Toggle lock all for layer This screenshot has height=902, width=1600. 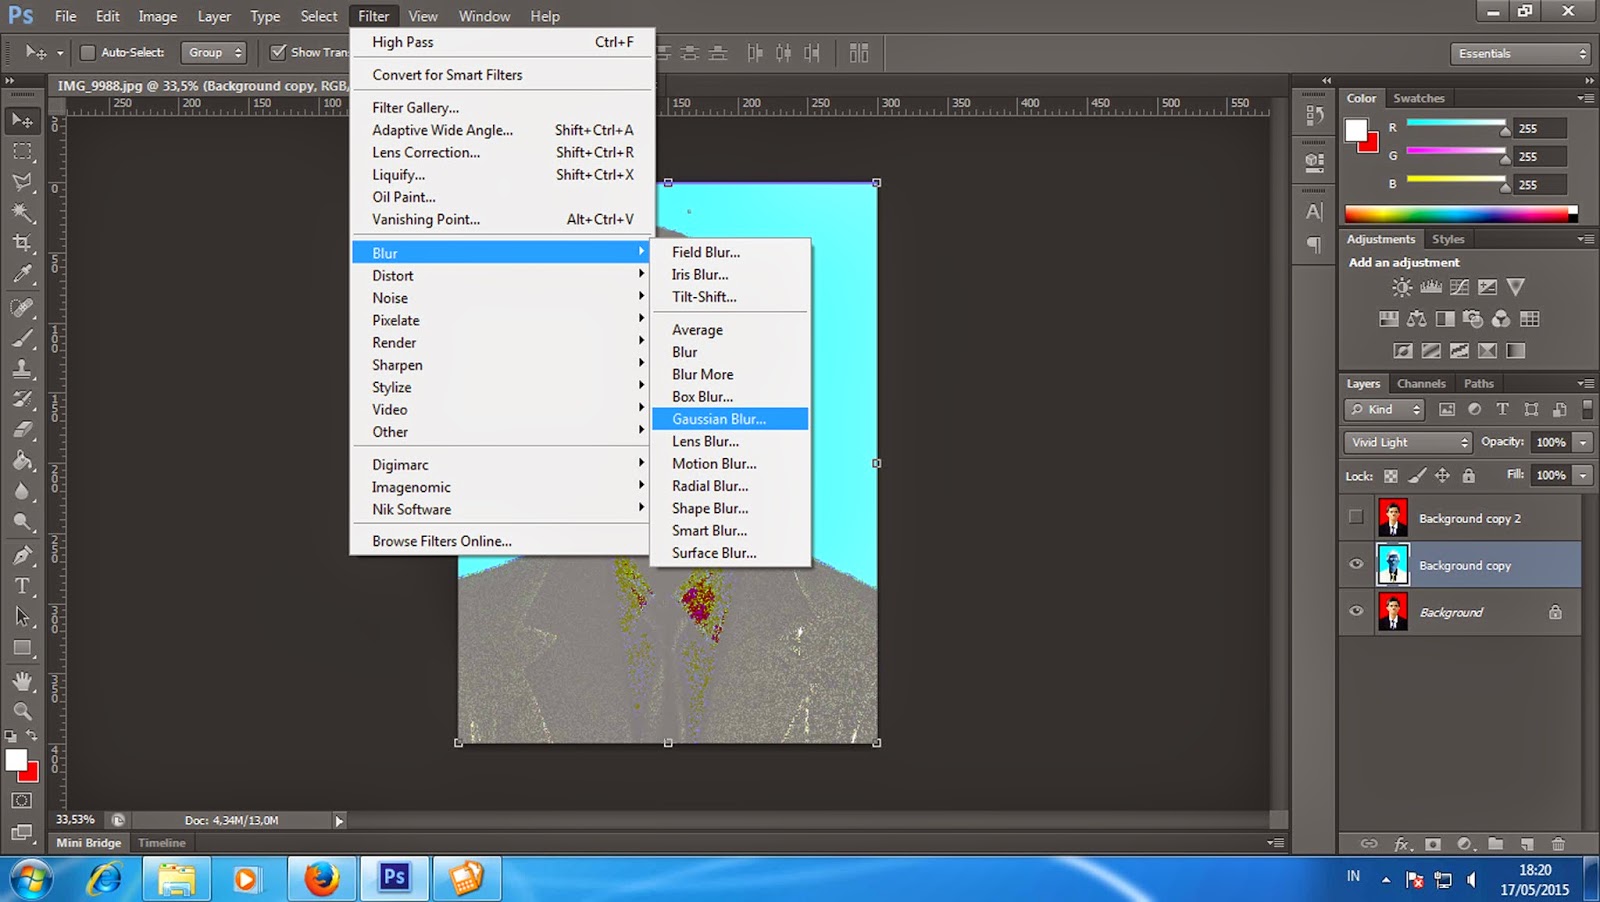1468,476
